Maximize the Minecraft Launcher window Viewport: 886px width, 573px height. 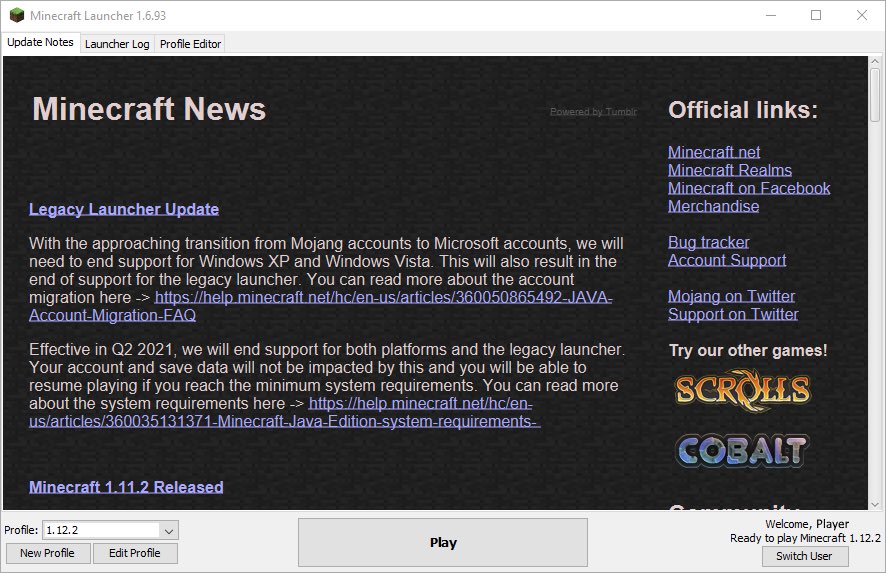816,15
